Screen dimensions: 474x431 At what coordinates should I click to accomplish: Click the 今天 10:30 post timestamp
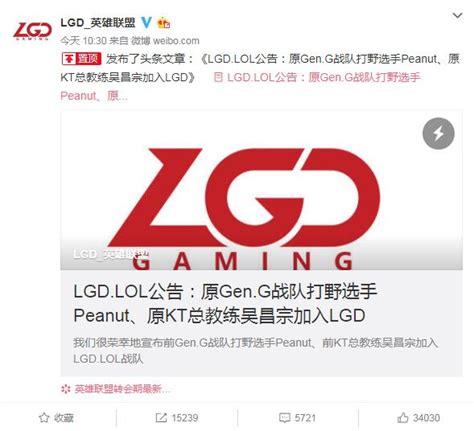point(83,41)
